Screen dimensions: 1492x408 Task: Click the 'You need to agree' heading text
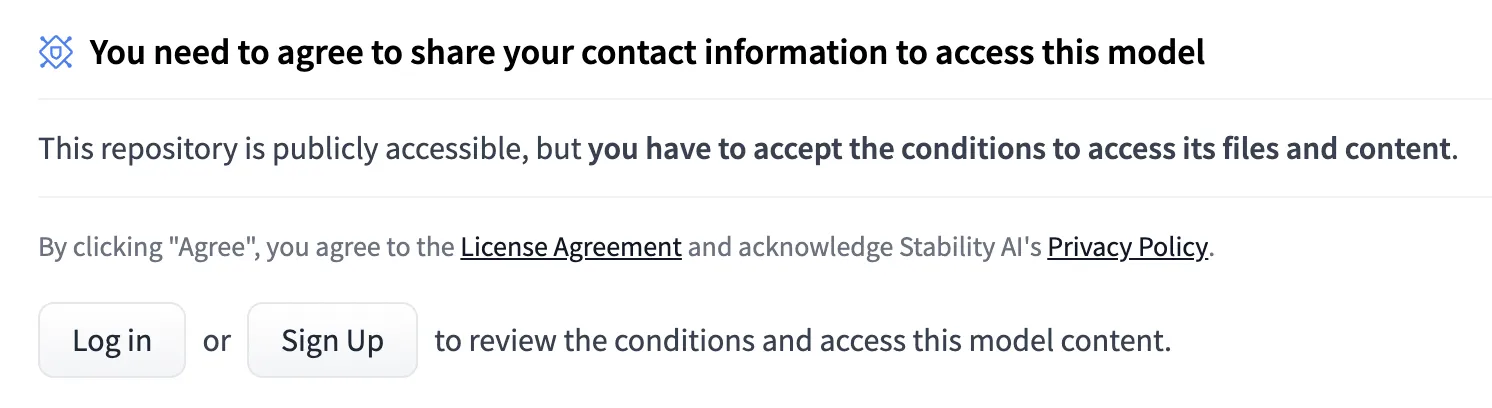647,53
